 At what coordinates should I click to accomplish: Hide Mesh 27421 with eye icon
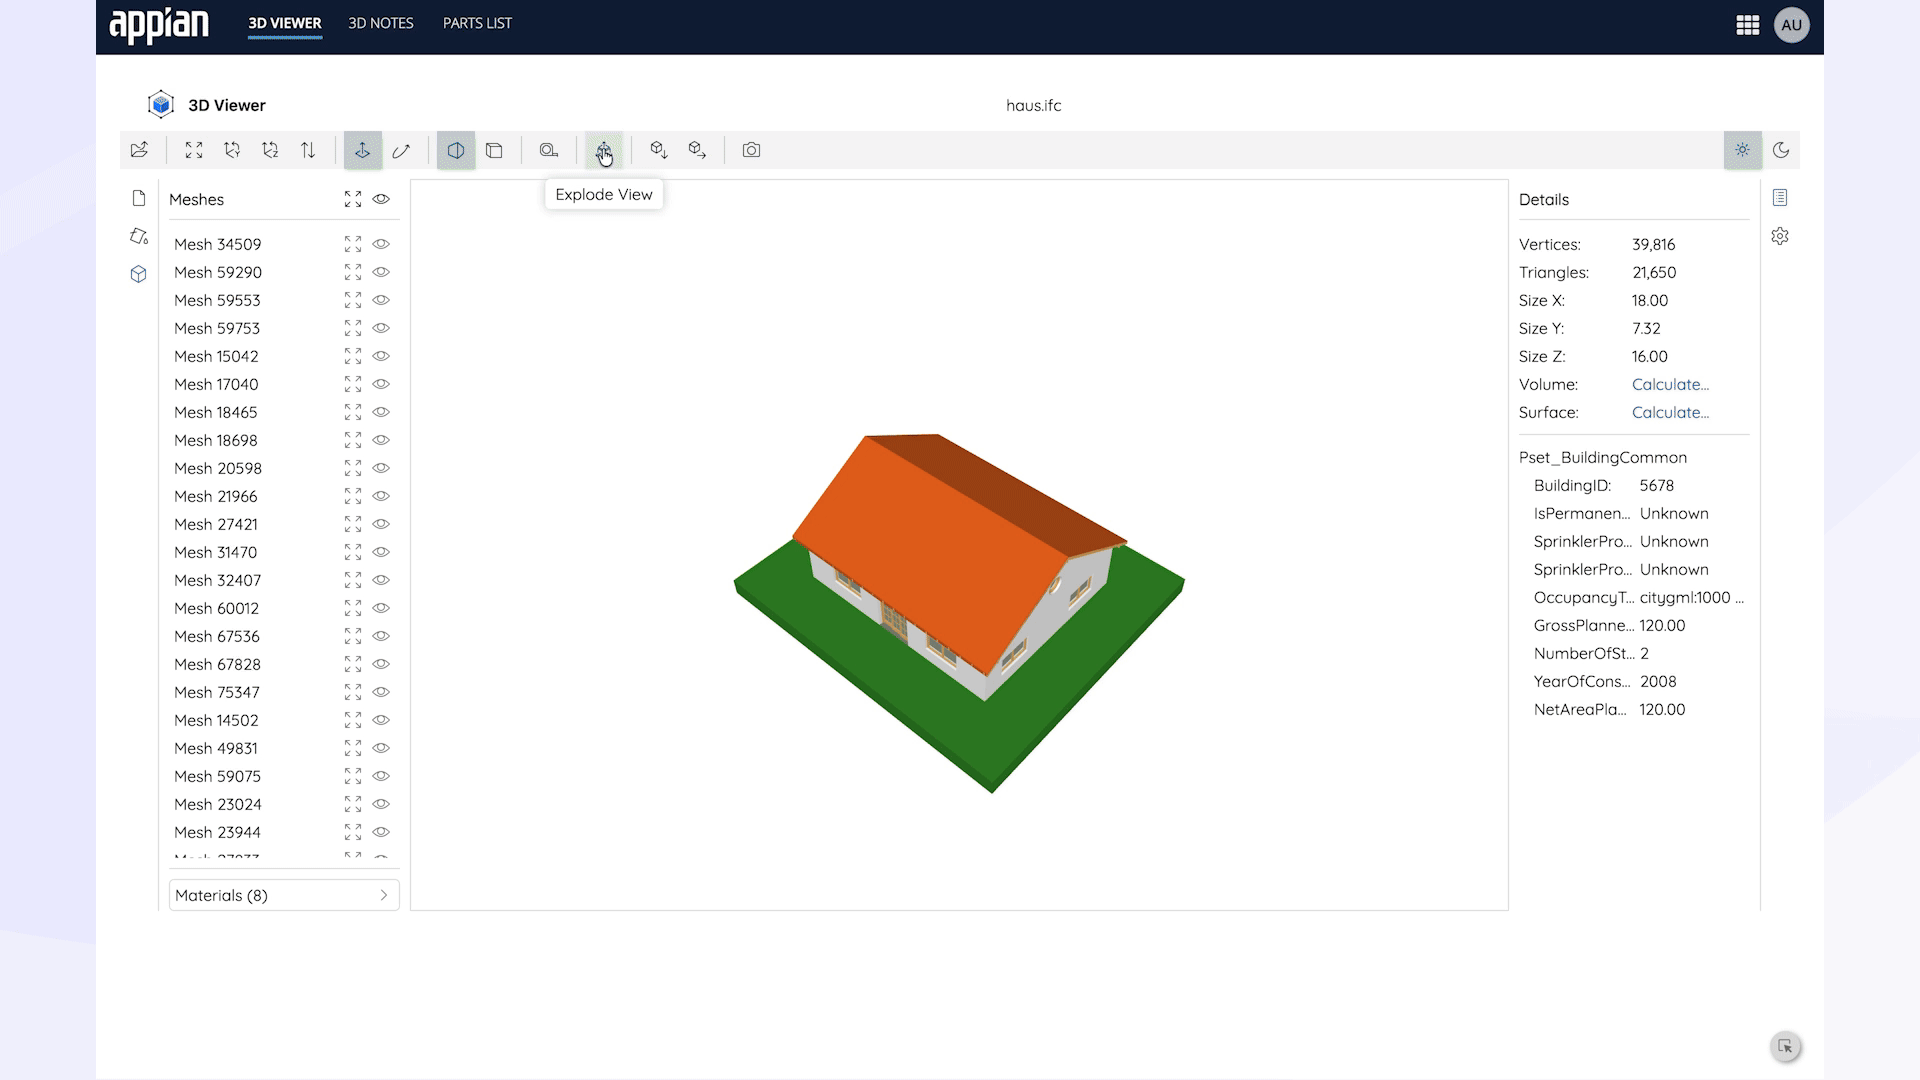tap(381, 524)
